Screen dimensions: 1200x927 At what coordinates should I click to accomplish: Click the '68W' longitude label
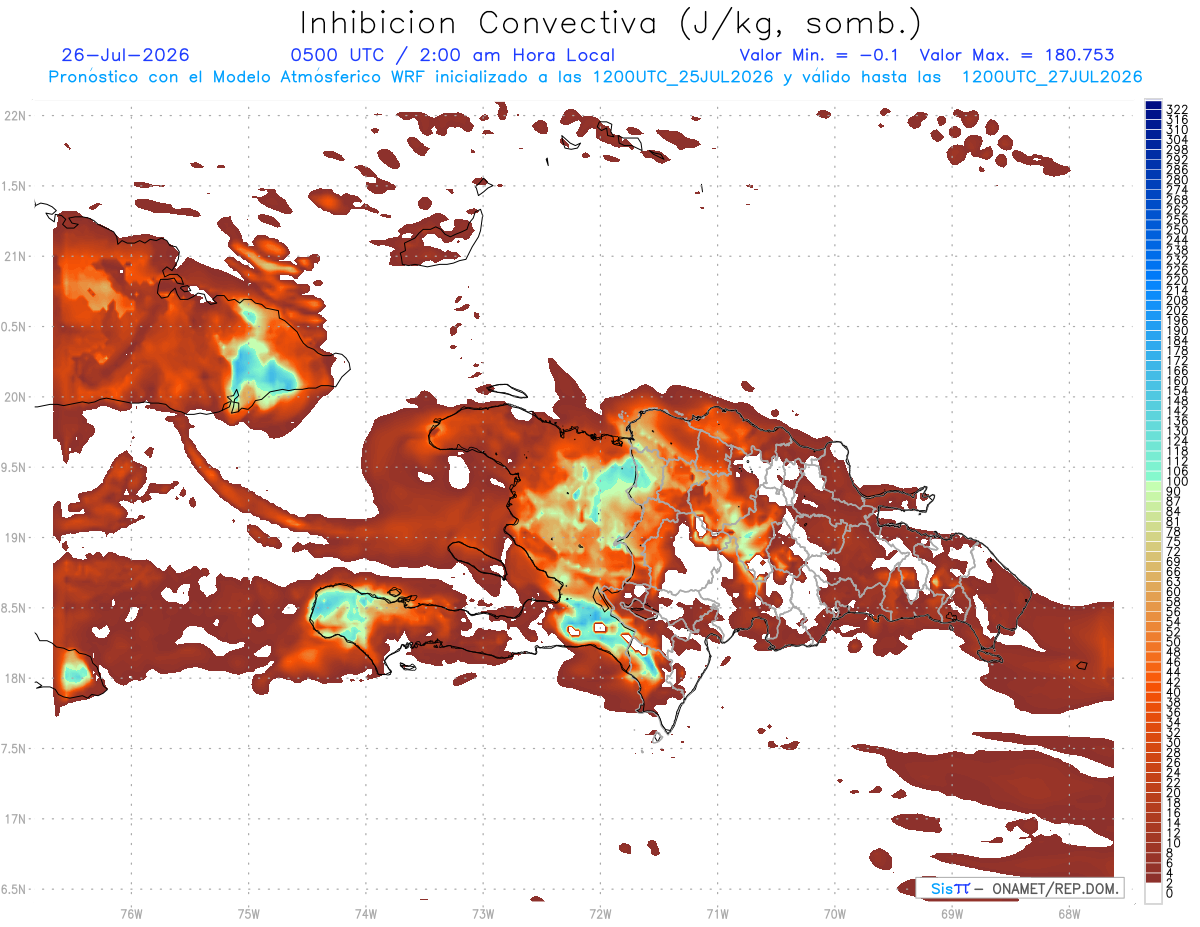(x=1069, y=913)
